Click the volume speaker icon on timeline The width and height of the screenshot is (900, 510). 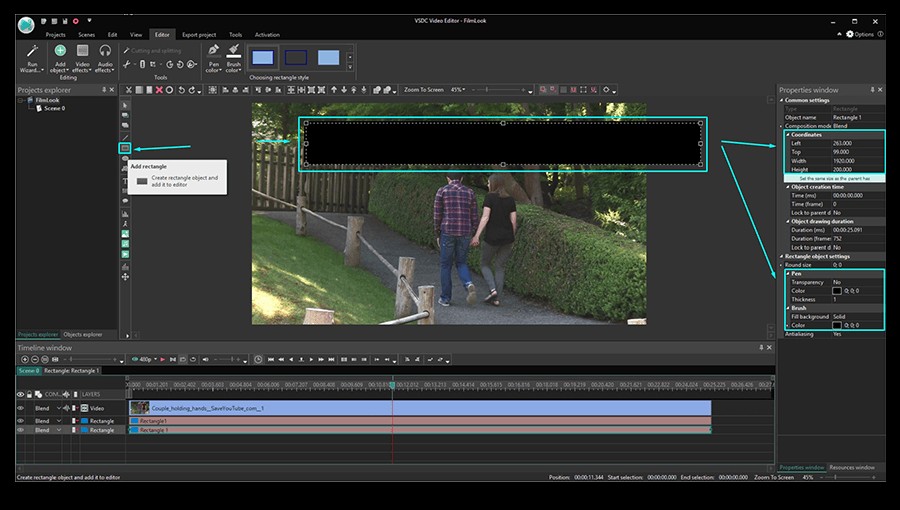click(x=205, y=360)
